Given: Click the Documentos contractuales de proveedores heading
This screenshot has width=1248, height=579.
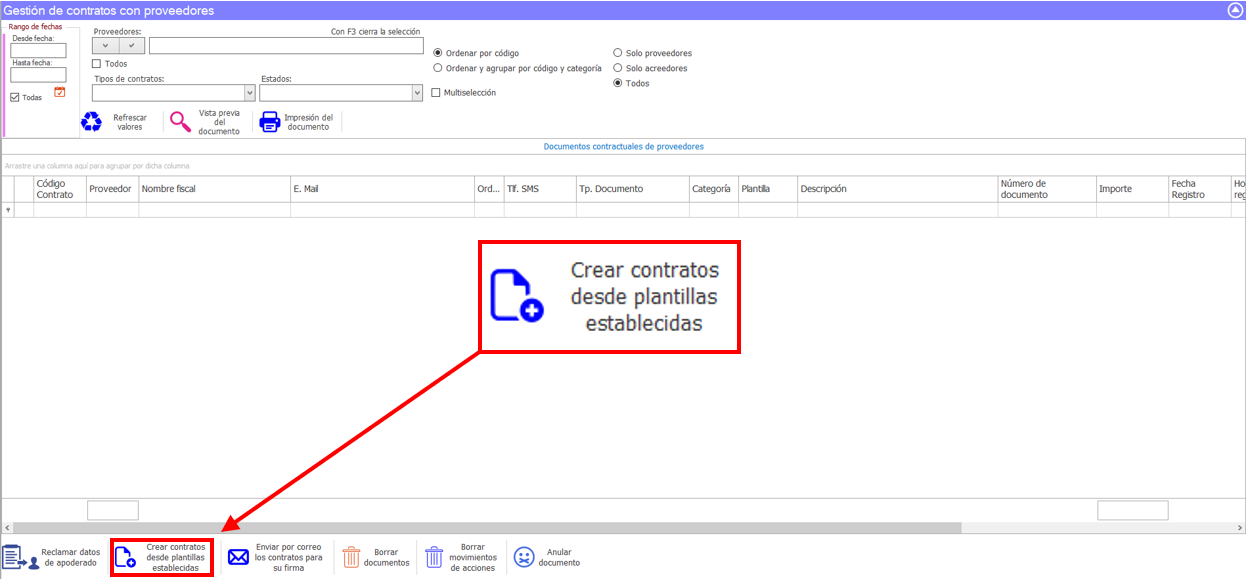Looking at the screenshot, I should tap(624, 145).
